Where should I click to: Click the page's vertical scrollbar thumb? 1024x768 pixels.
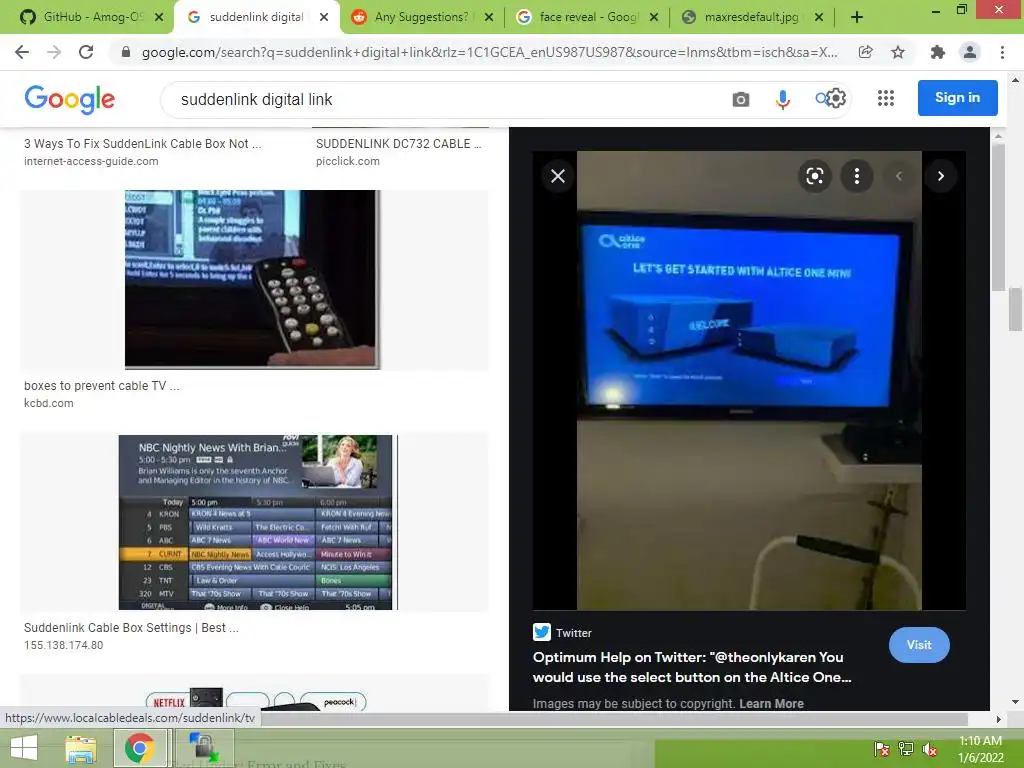(1015, 310)
